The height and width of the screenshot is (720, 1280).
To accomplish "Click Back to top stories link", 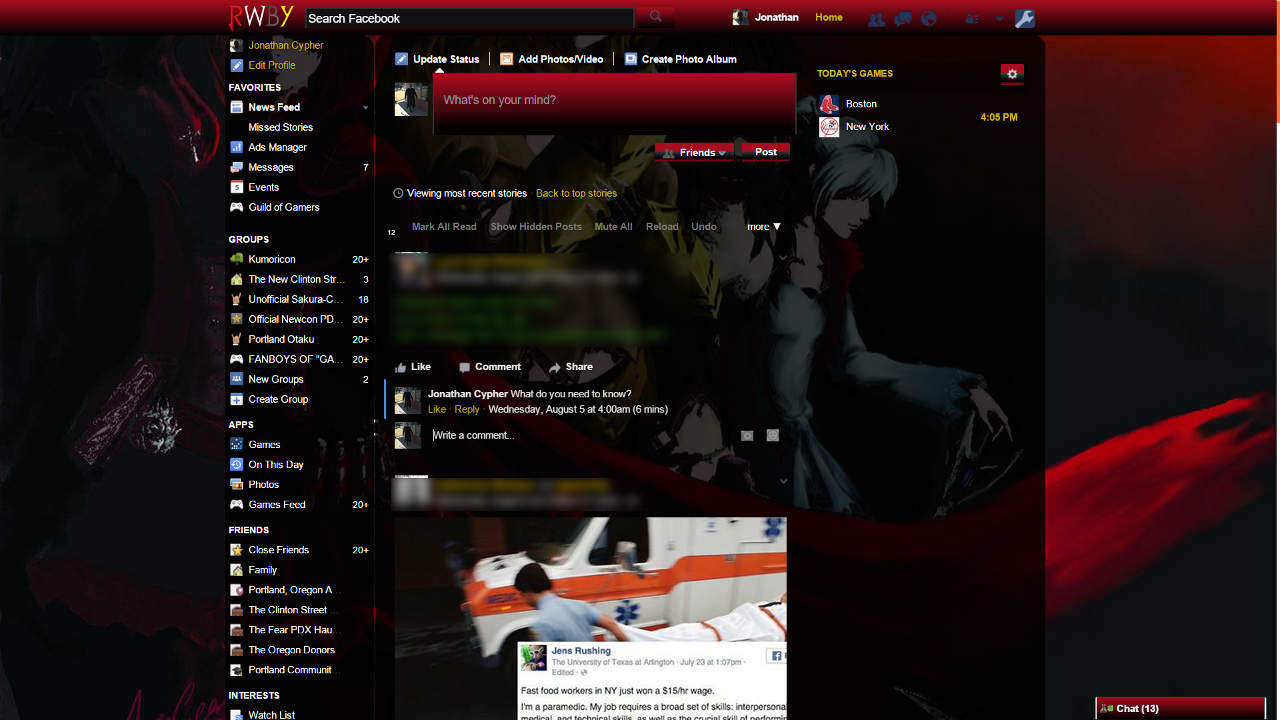I will point(576,193).
